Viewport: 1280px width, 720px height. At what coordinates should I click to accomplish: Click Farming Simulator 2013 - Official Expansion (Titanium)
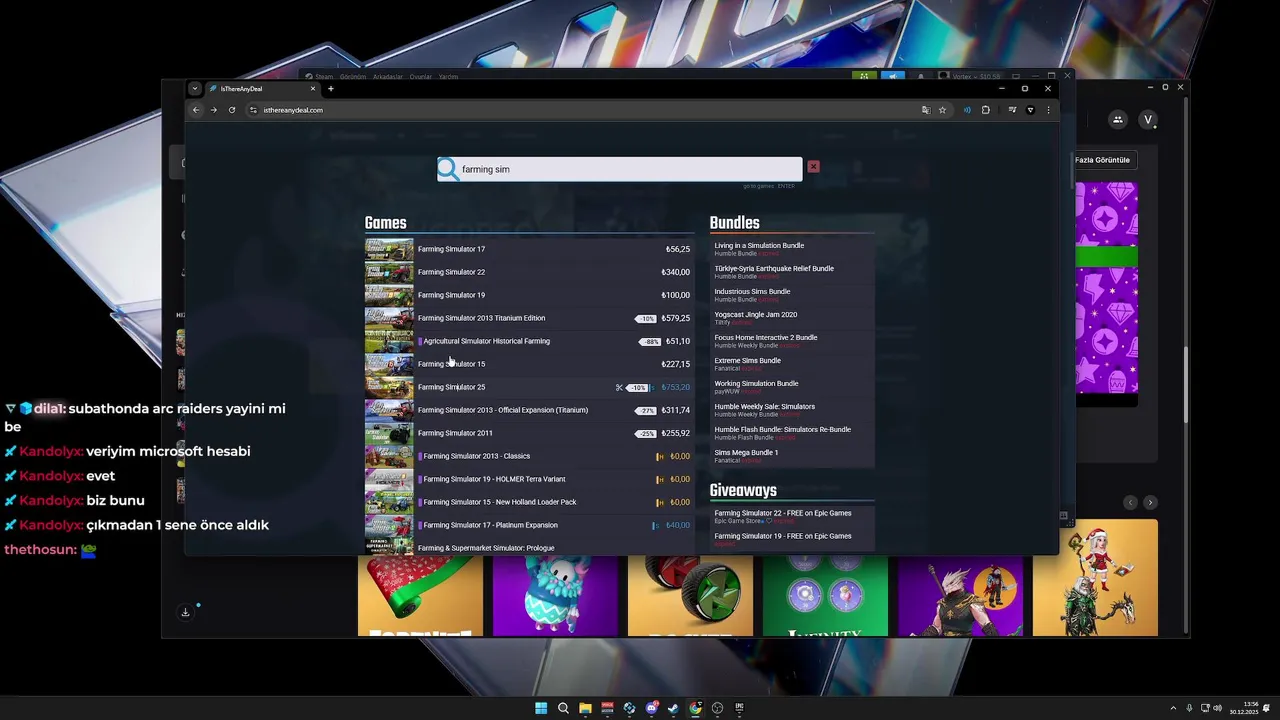click(503, 410)
